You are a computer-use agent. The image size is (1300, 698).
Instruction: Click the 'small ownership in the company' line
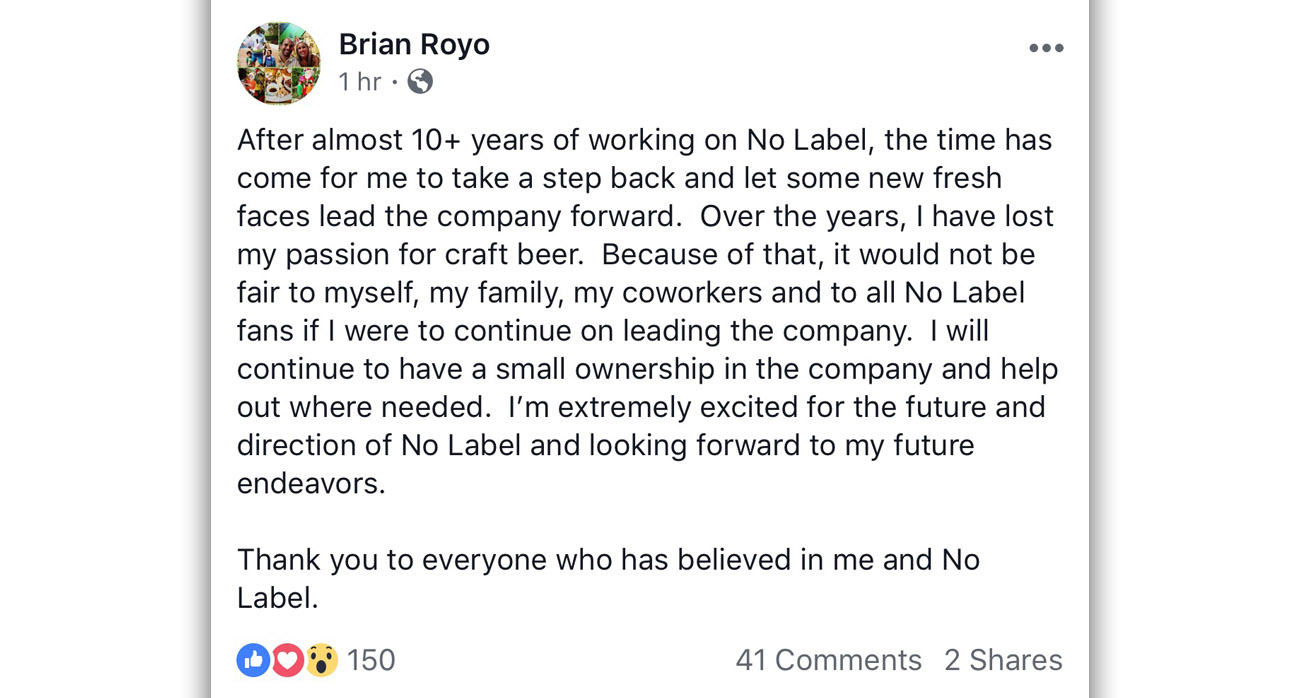pyautogui.click(x=647, y=369)
